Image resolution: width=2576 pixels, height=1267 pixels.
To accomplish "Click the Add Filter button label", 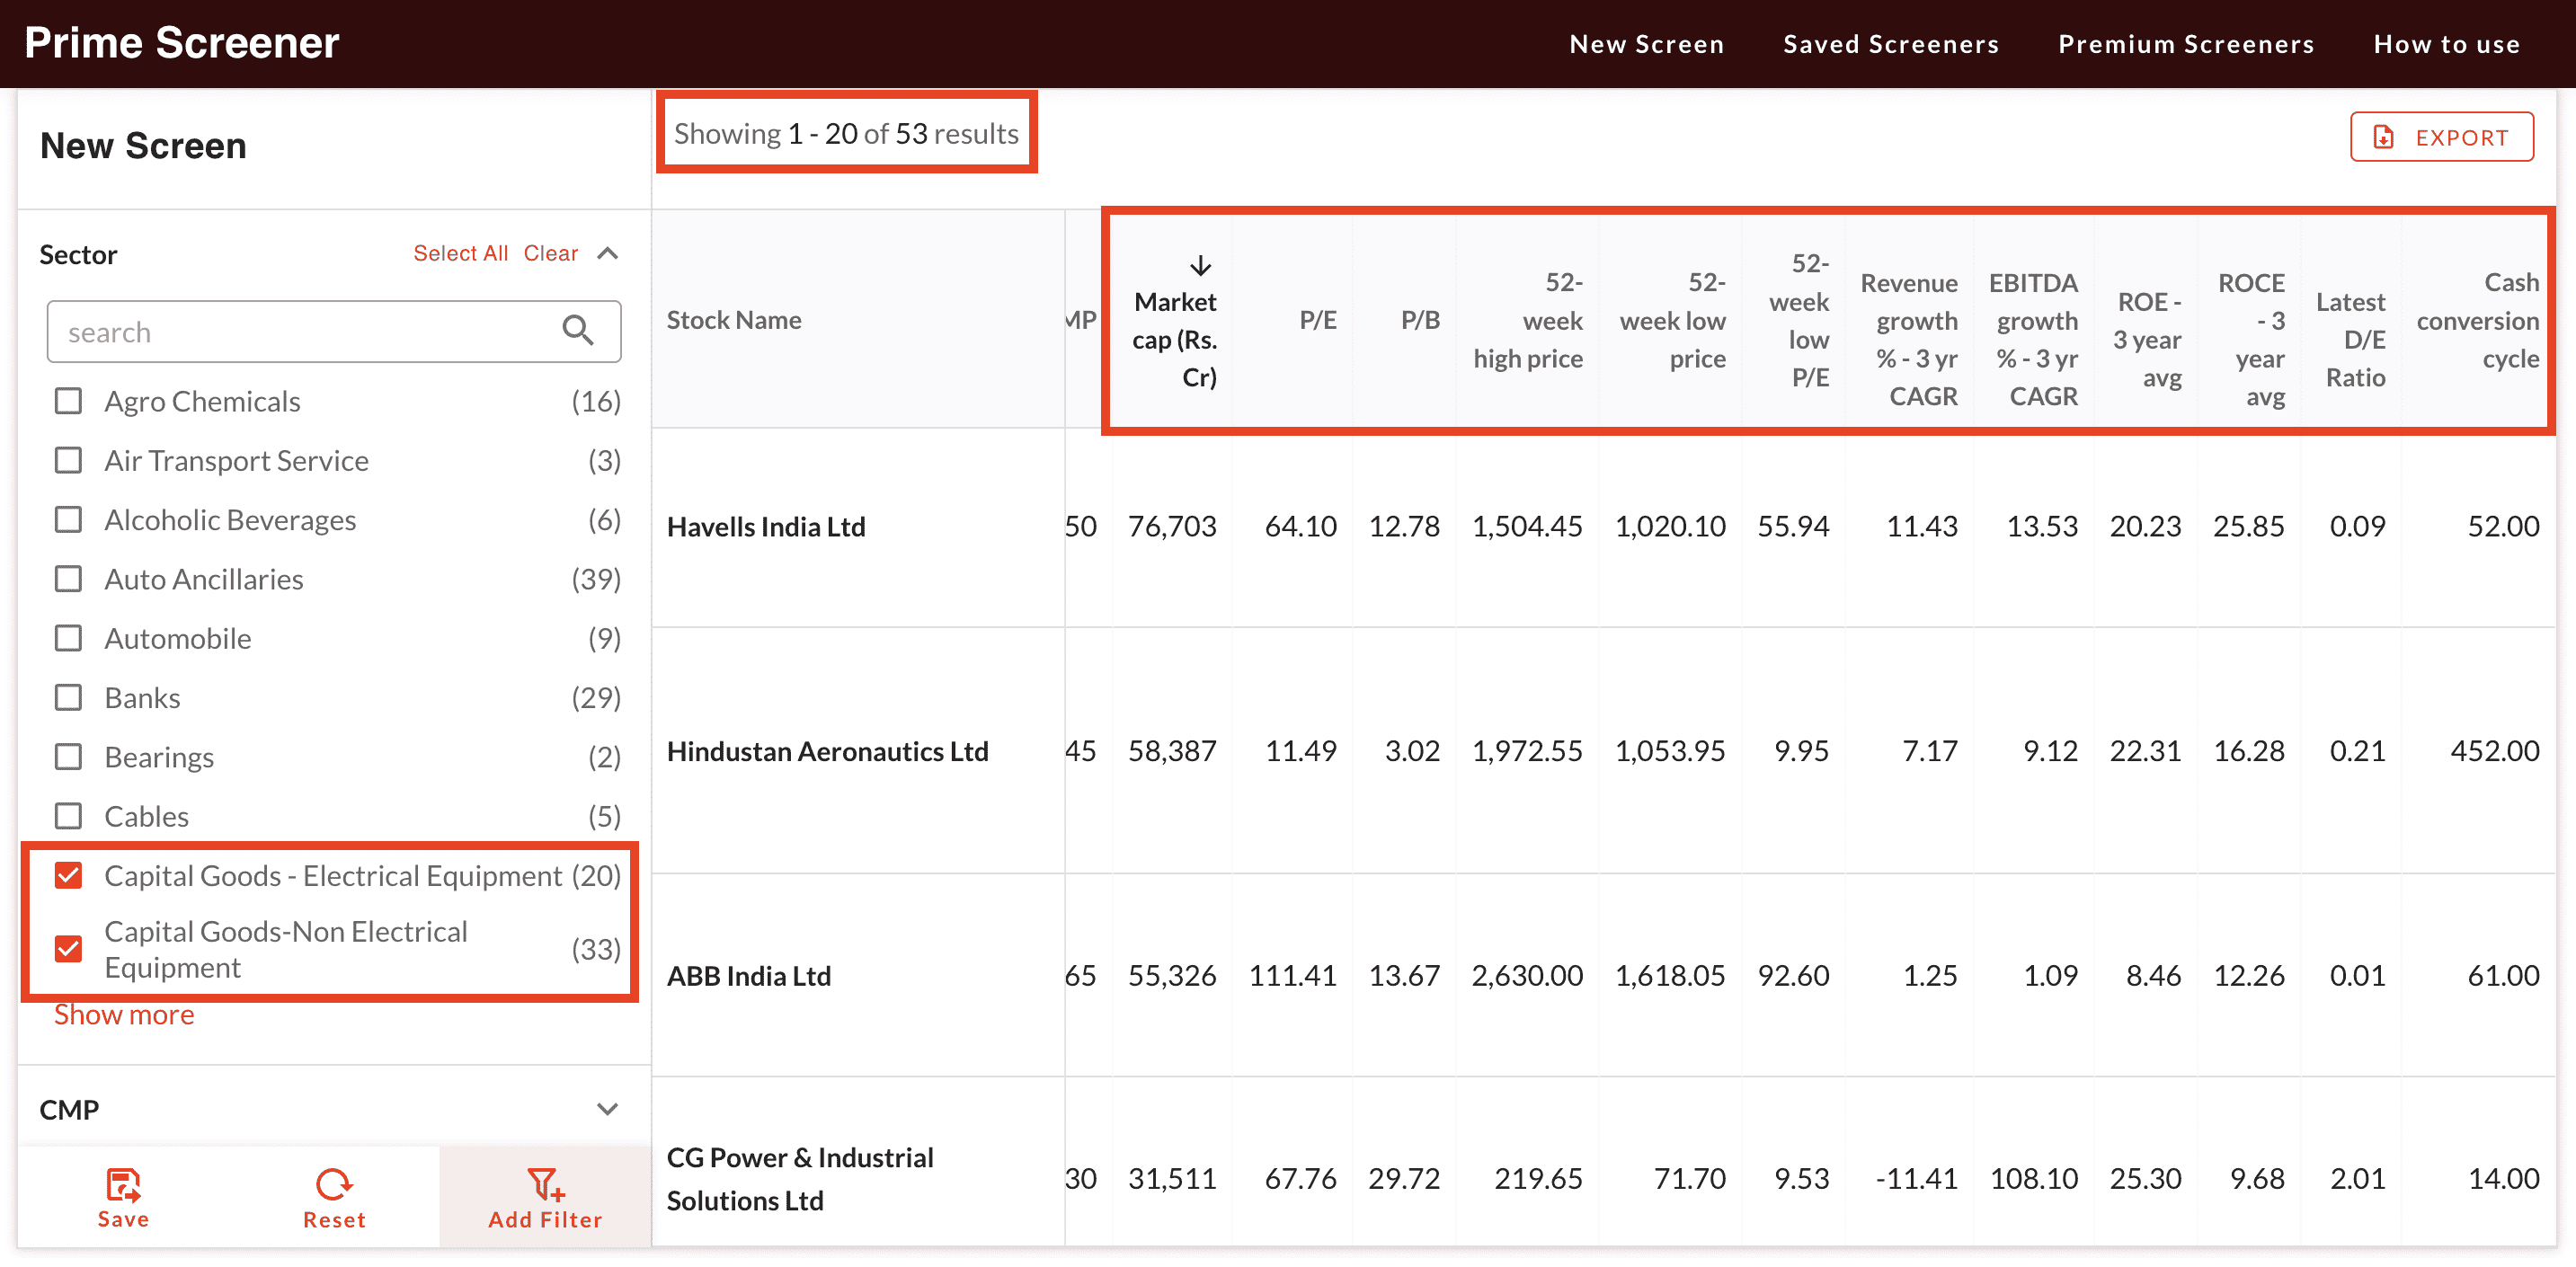I will pos(546,1220).
